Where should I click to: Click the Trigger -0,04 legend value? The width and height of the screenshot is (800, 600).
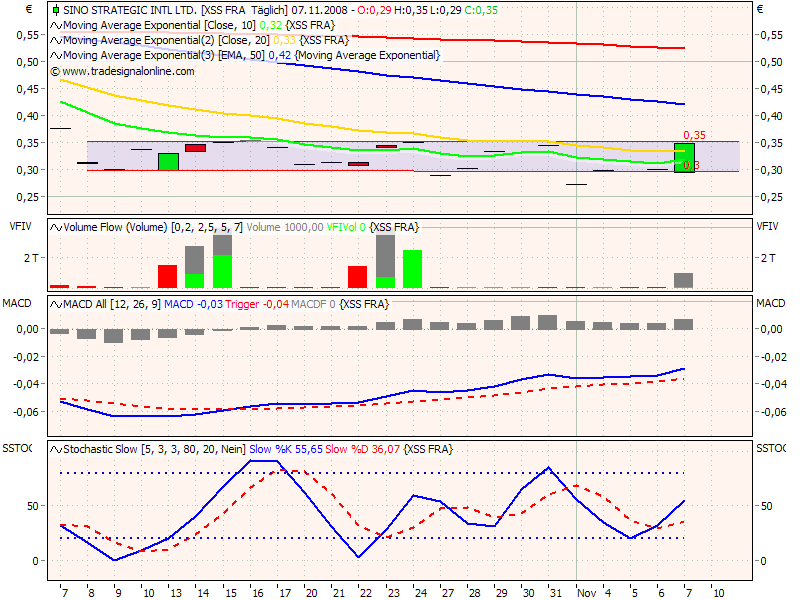(257, 305)
